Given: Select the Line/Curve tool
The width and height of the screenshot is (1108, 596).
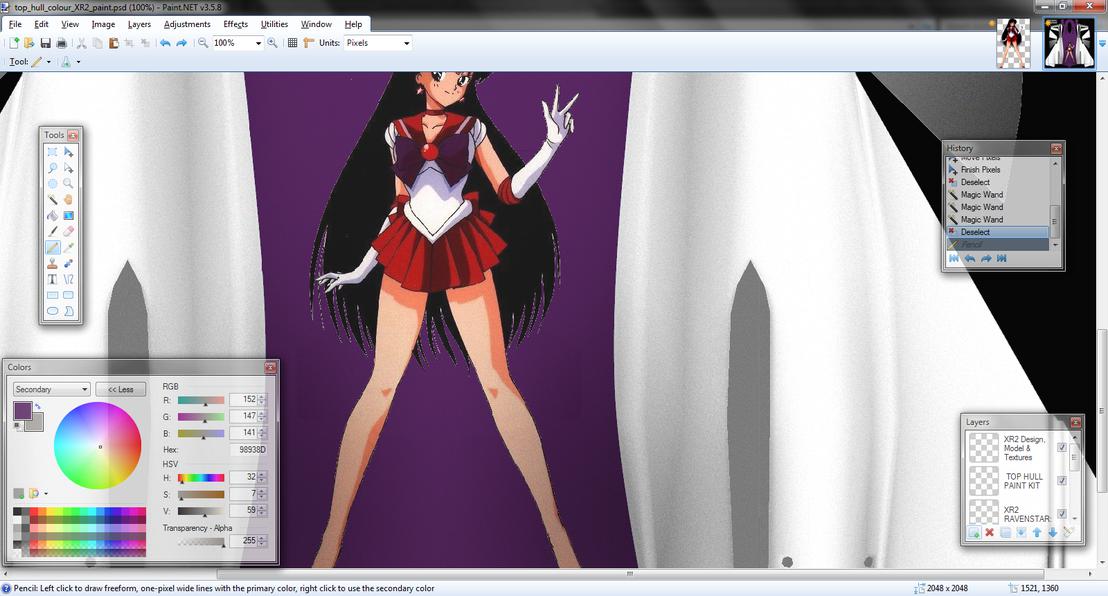Looking at the screenshot, I should pos(69,279).
